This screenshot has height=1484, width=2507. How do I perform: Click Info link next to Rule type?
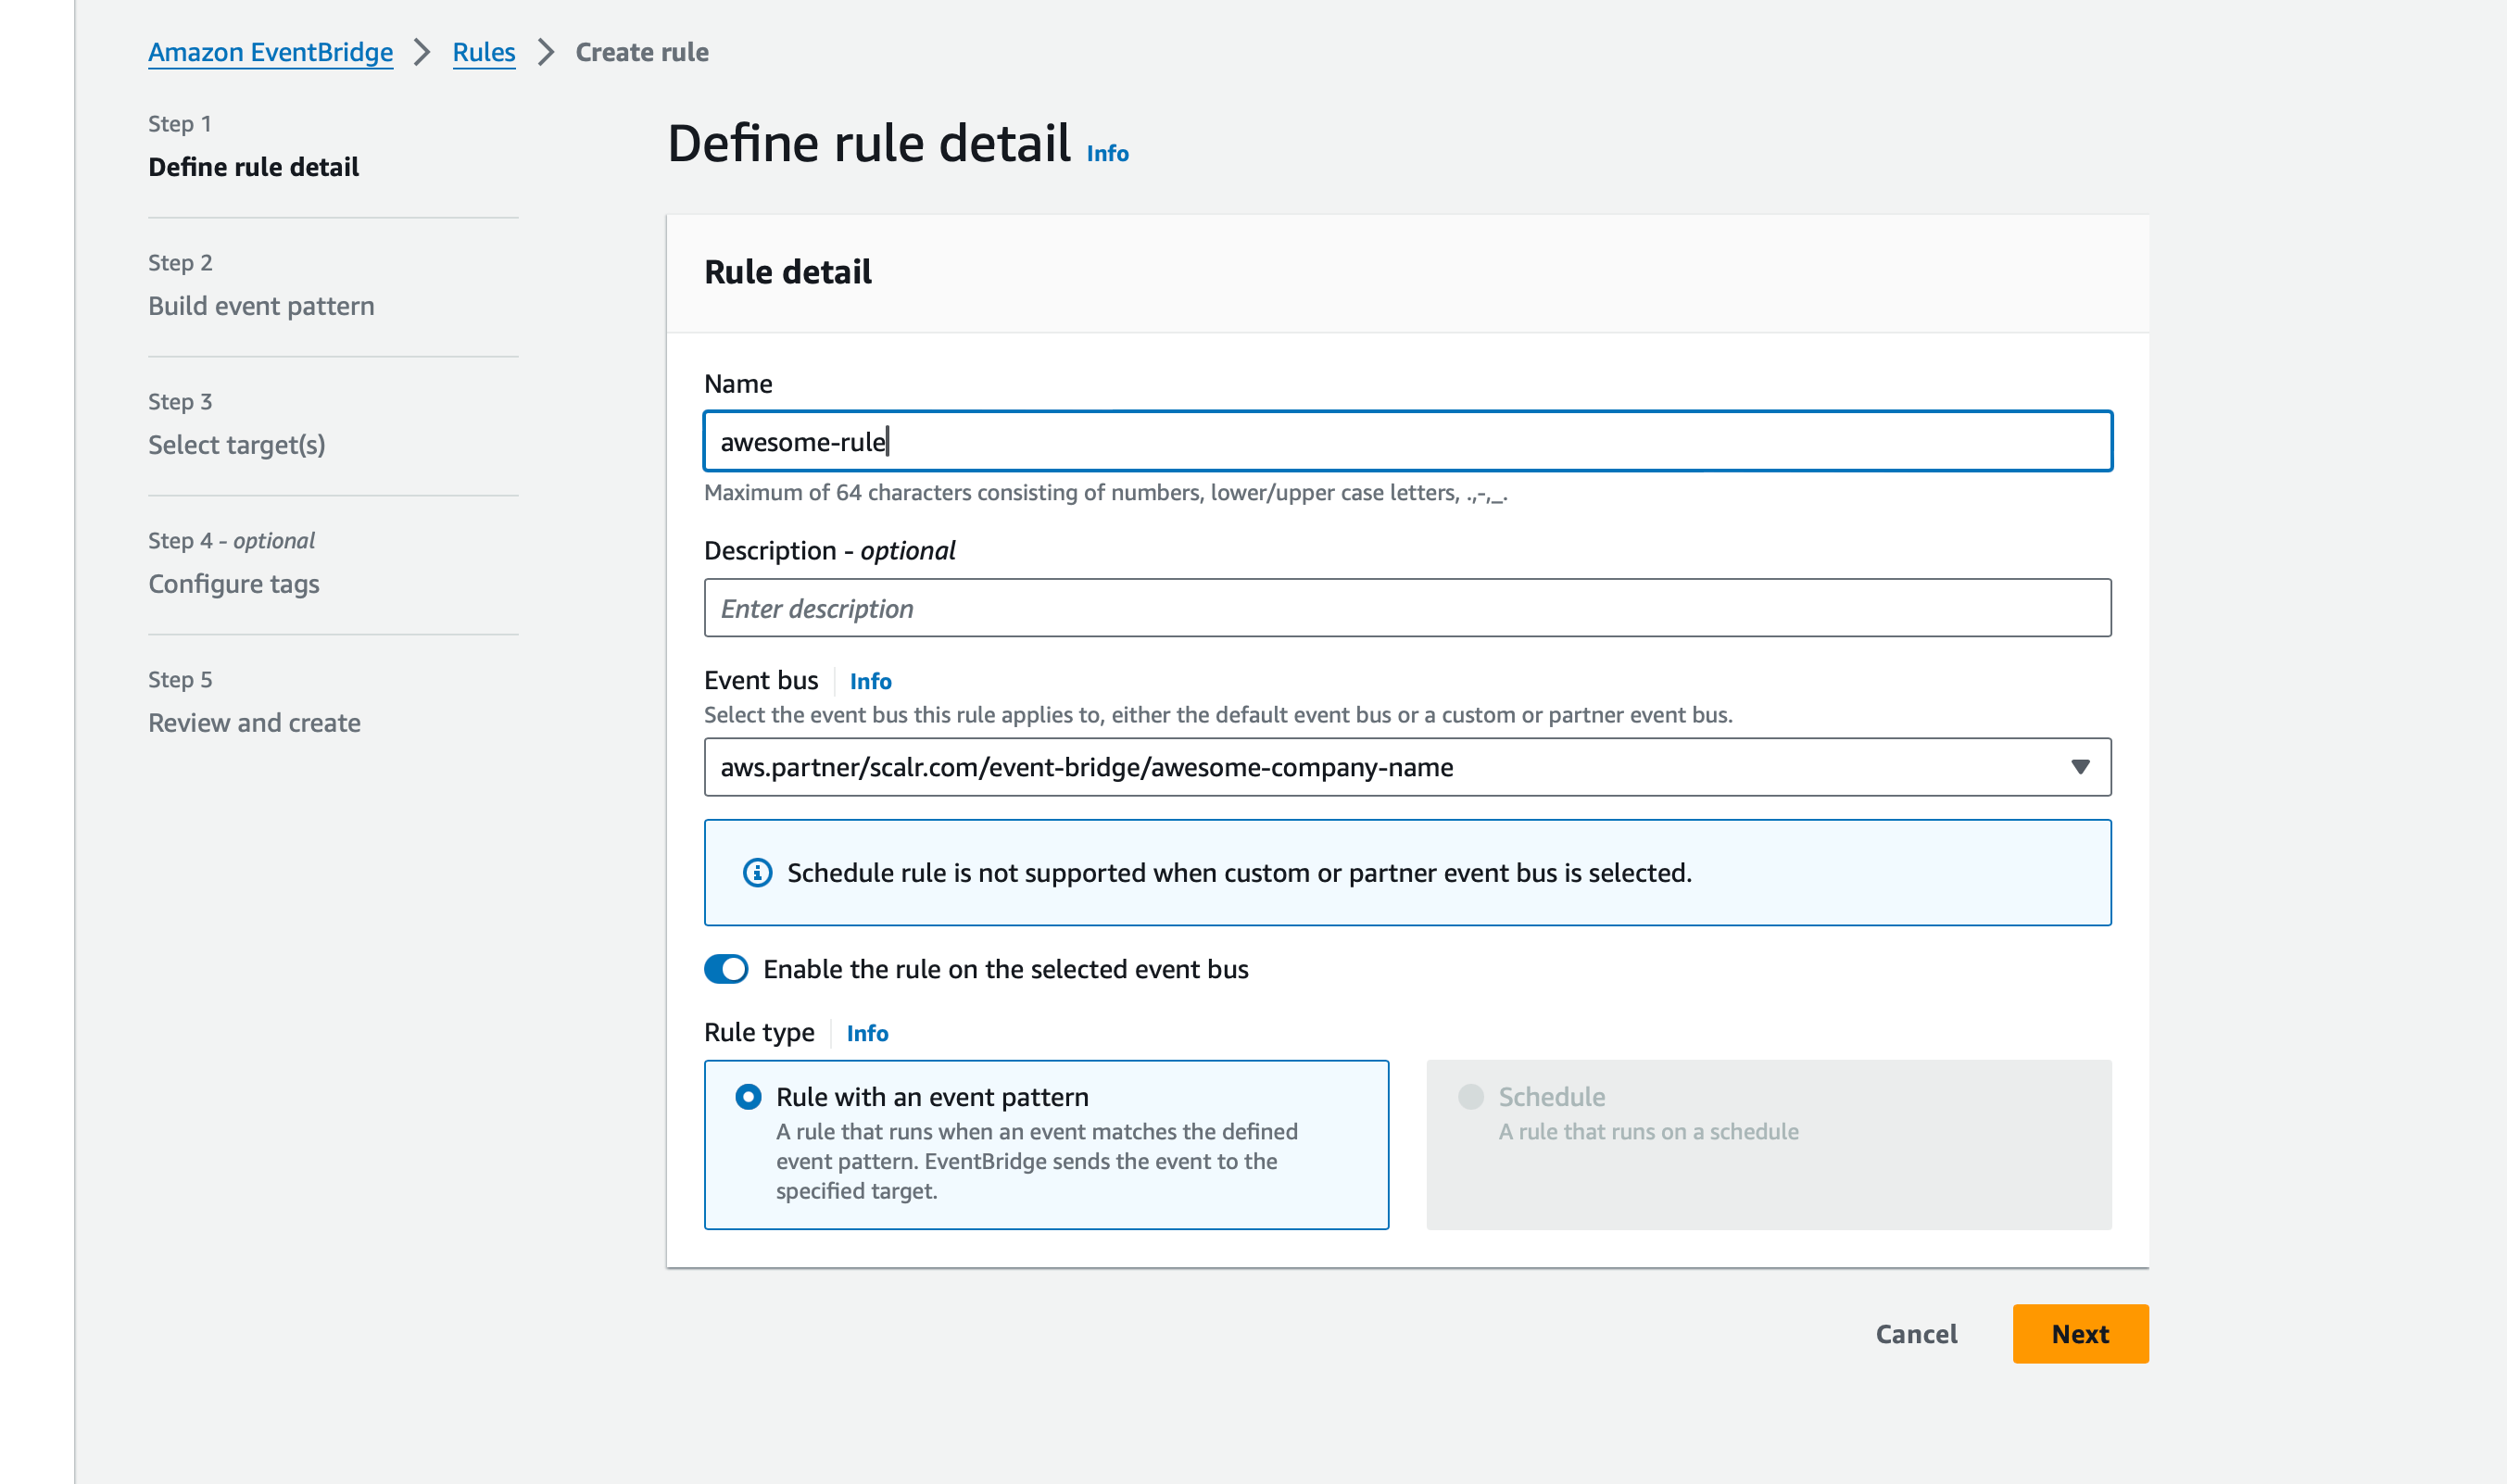pyautogui.click(x=867, y=1033)
